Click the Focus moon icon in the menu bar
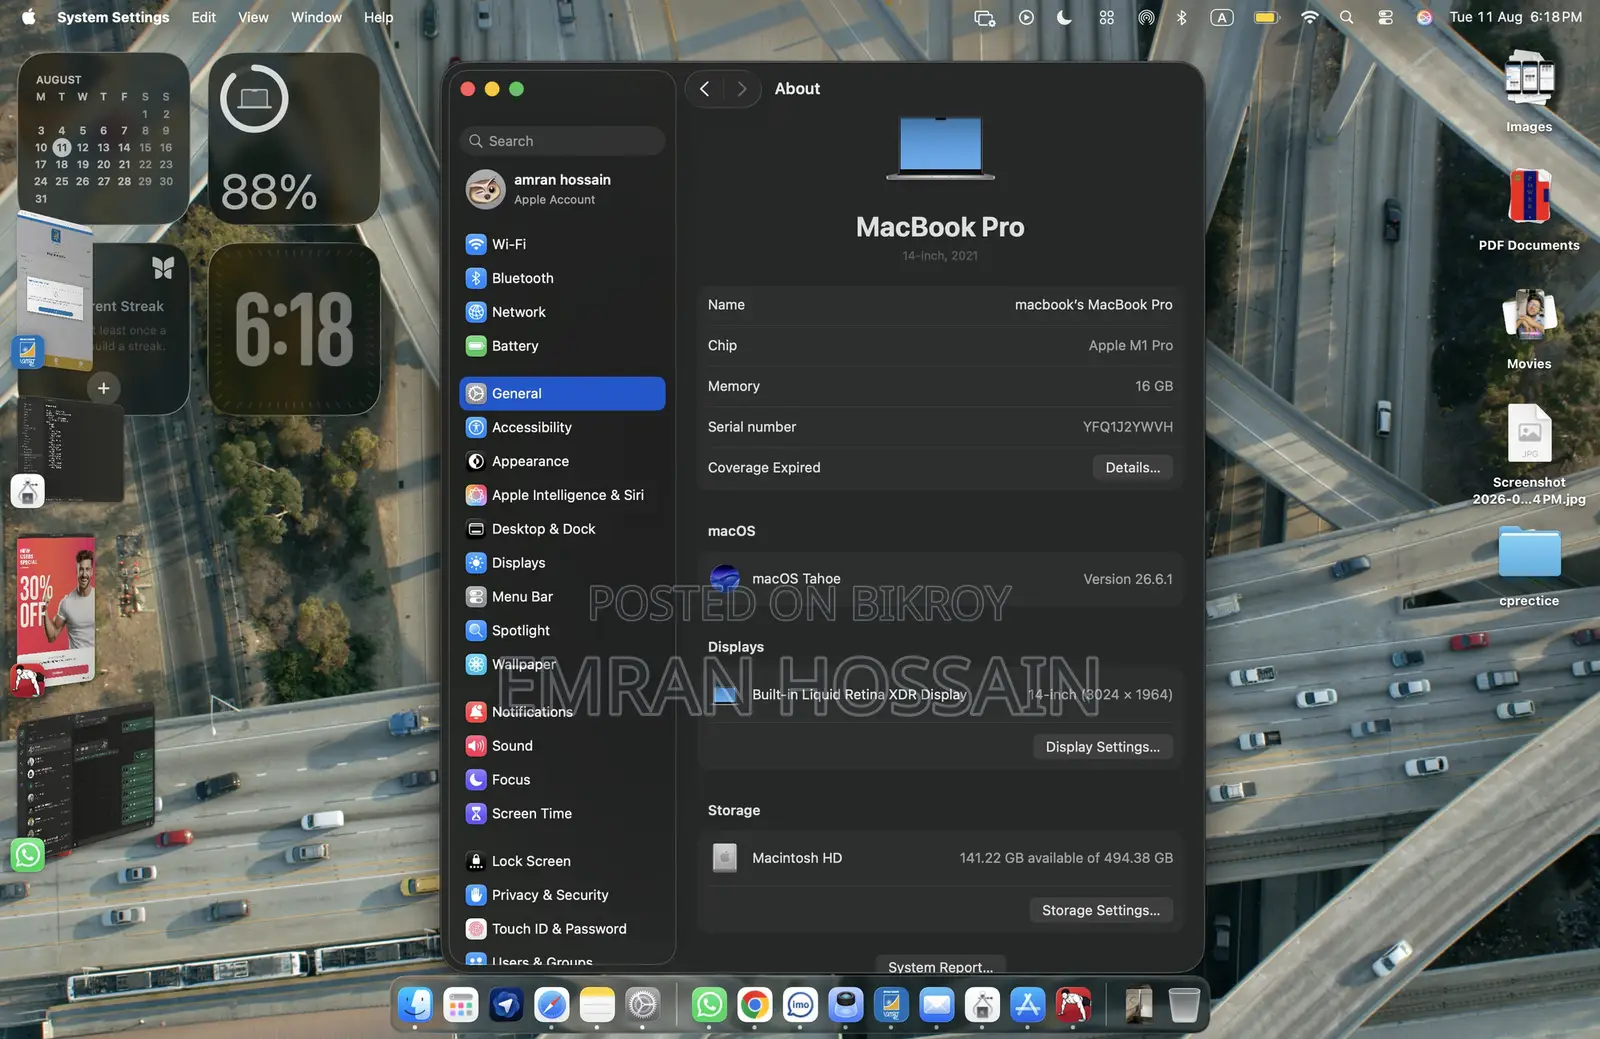Screen dimensions: 1600x1039 pos(1064,17)
